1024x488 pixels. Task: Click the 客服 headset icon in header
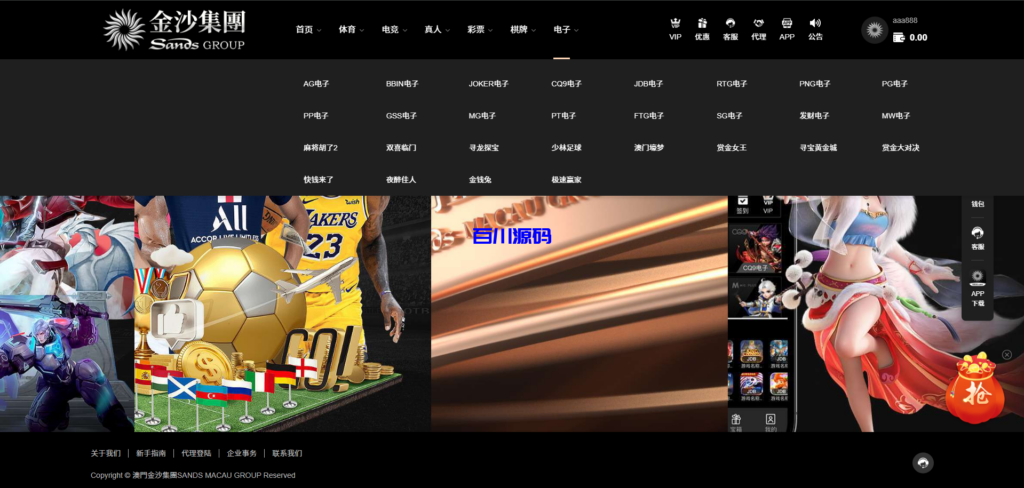point(730,23)
